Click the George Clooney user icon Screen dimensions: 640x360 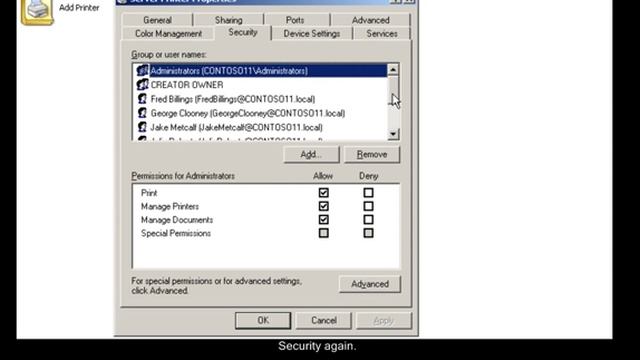(142, 113)
